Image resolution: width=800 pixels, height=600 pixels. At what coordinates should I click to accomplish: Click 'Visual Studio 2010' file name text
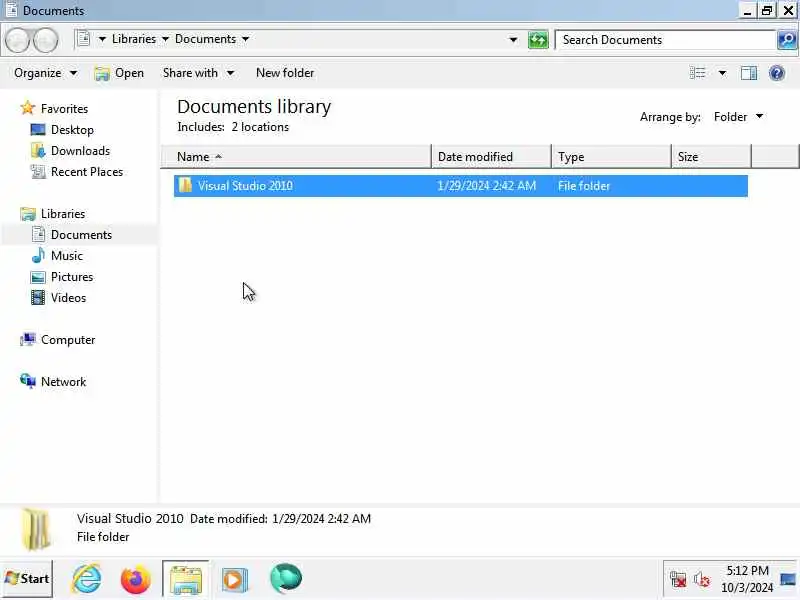coord(245,186)
